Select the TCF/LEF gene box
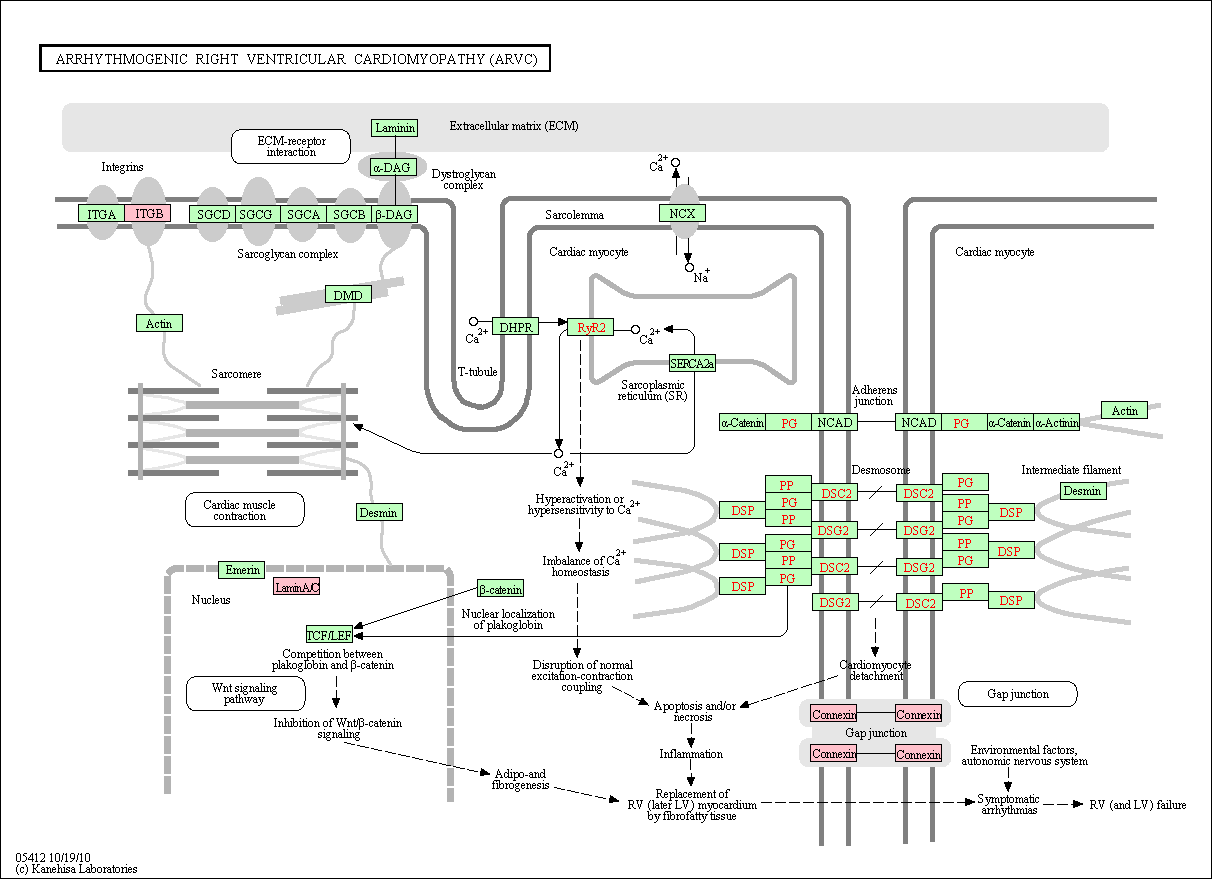 (329, 634)
